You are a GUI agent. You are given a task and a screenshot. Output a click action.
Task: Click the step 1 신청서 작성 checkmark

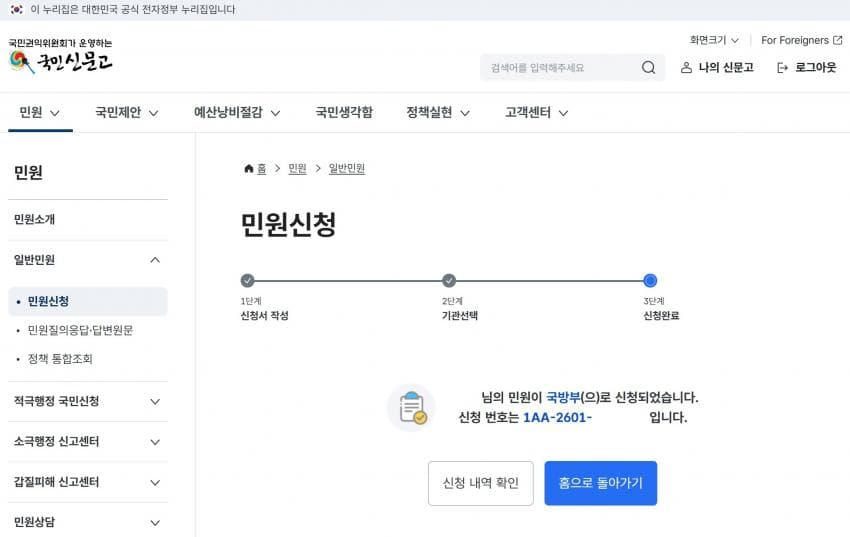[248, 281]
